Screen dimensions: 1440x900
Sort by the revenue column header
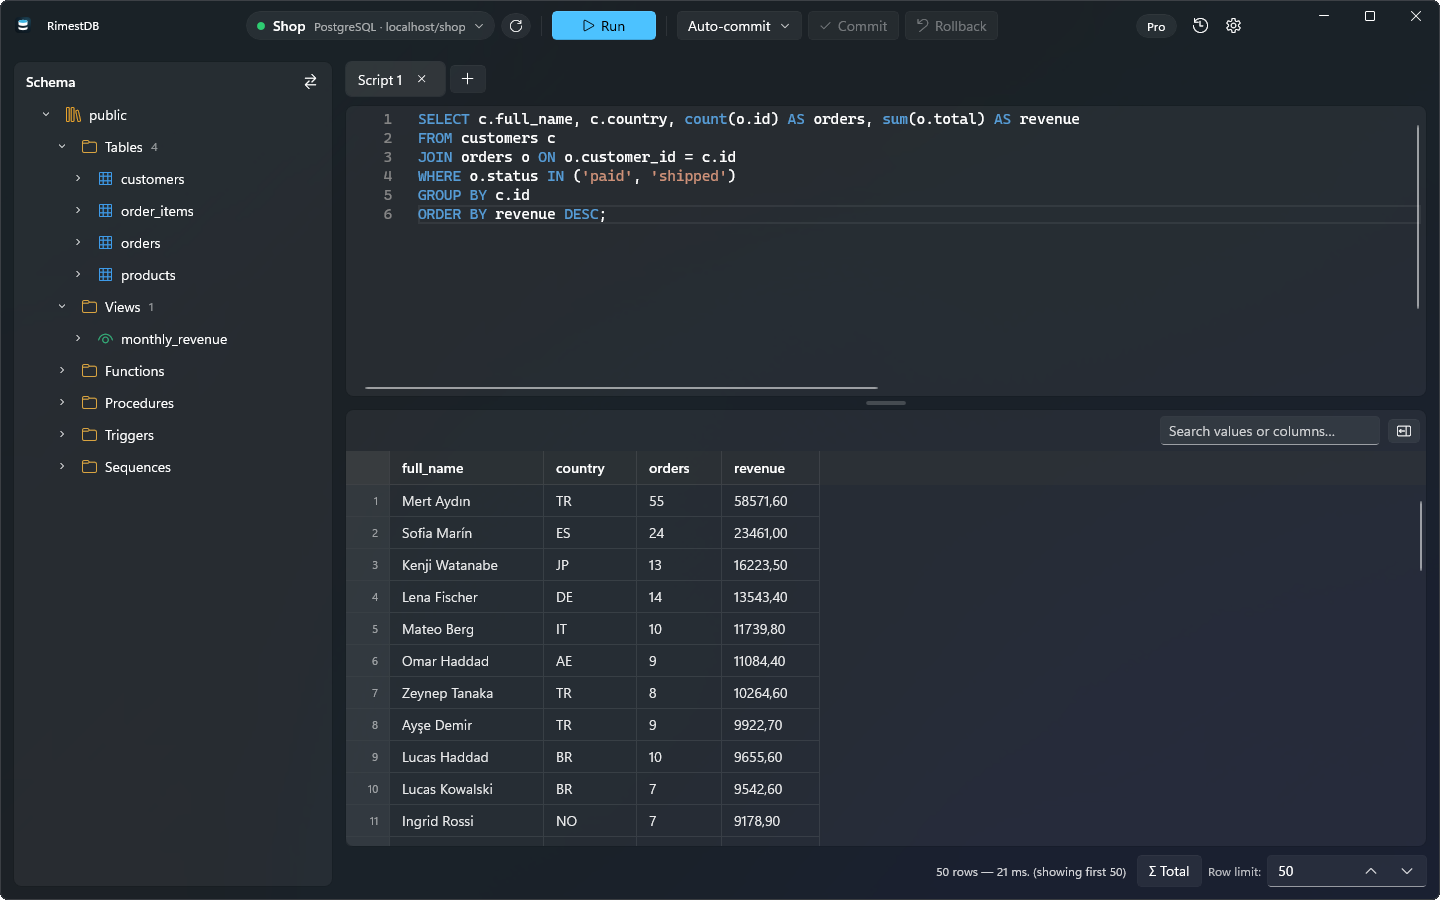[770, 468]
